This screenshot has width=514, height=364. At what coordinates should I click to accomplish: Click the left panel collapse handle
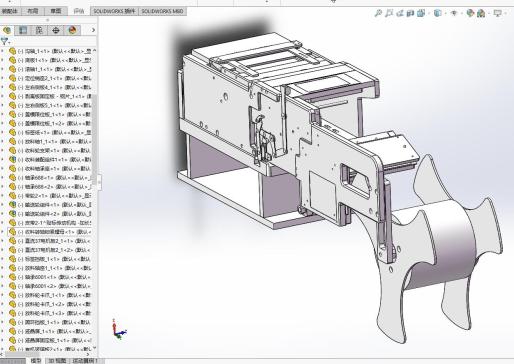click(x=99, y=182)
